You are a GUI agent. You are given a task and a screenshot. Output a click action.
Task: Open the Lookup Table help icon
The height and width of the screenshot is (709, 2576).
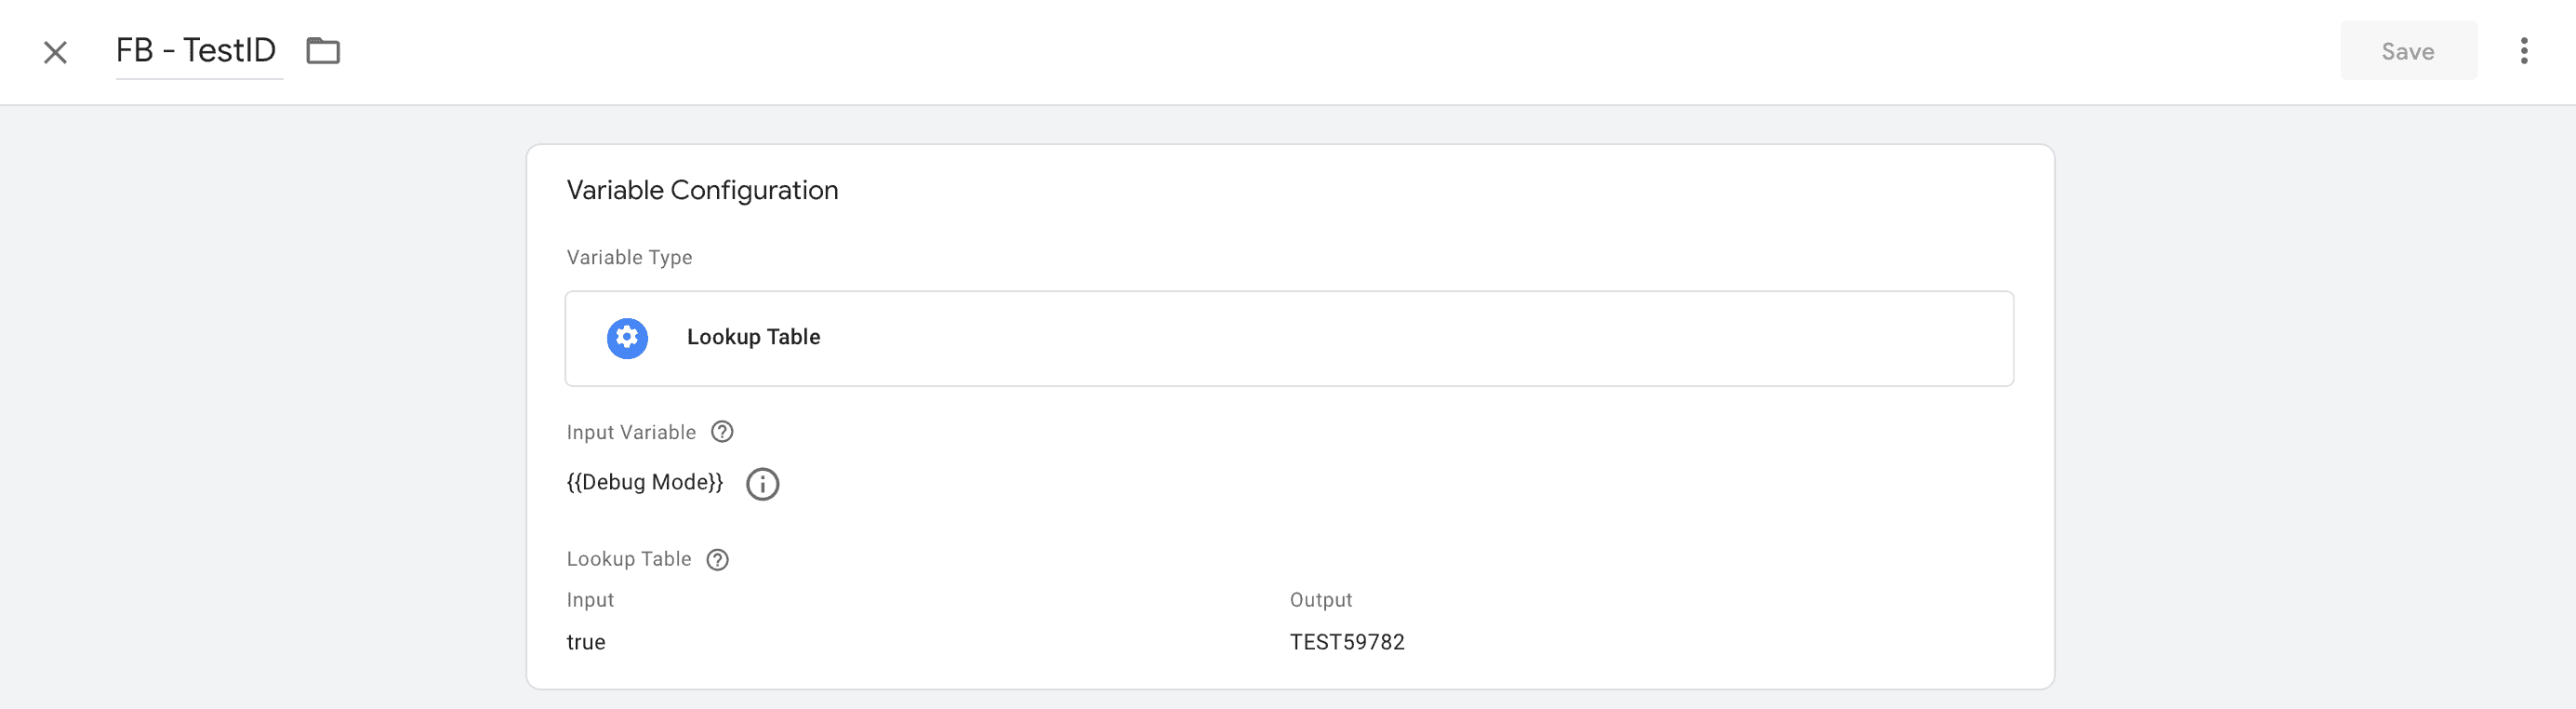pyautogui.click(x=717, y=559)
